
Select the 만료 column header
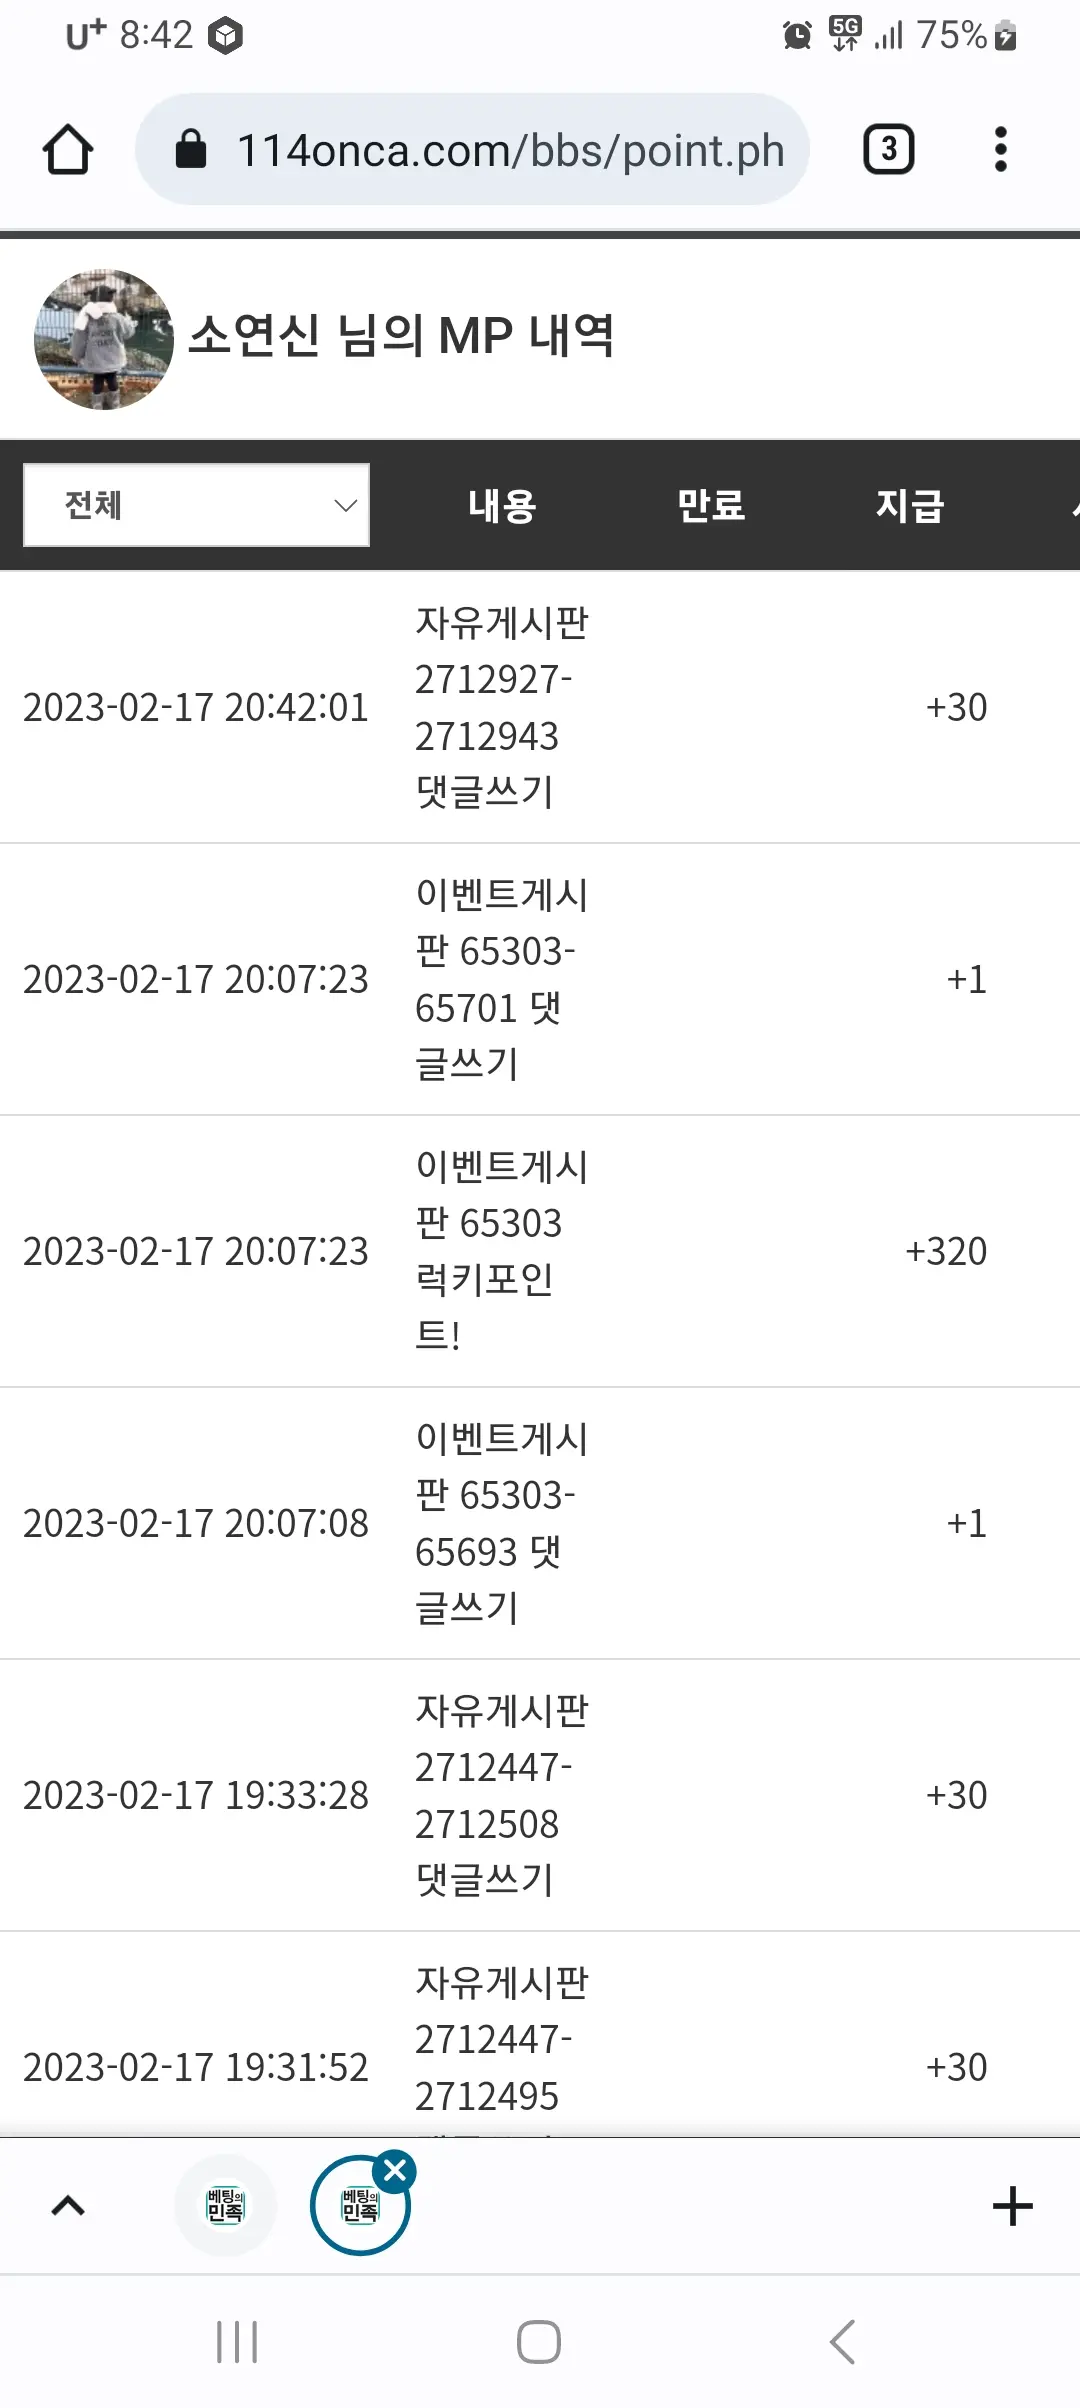point(711,505)
